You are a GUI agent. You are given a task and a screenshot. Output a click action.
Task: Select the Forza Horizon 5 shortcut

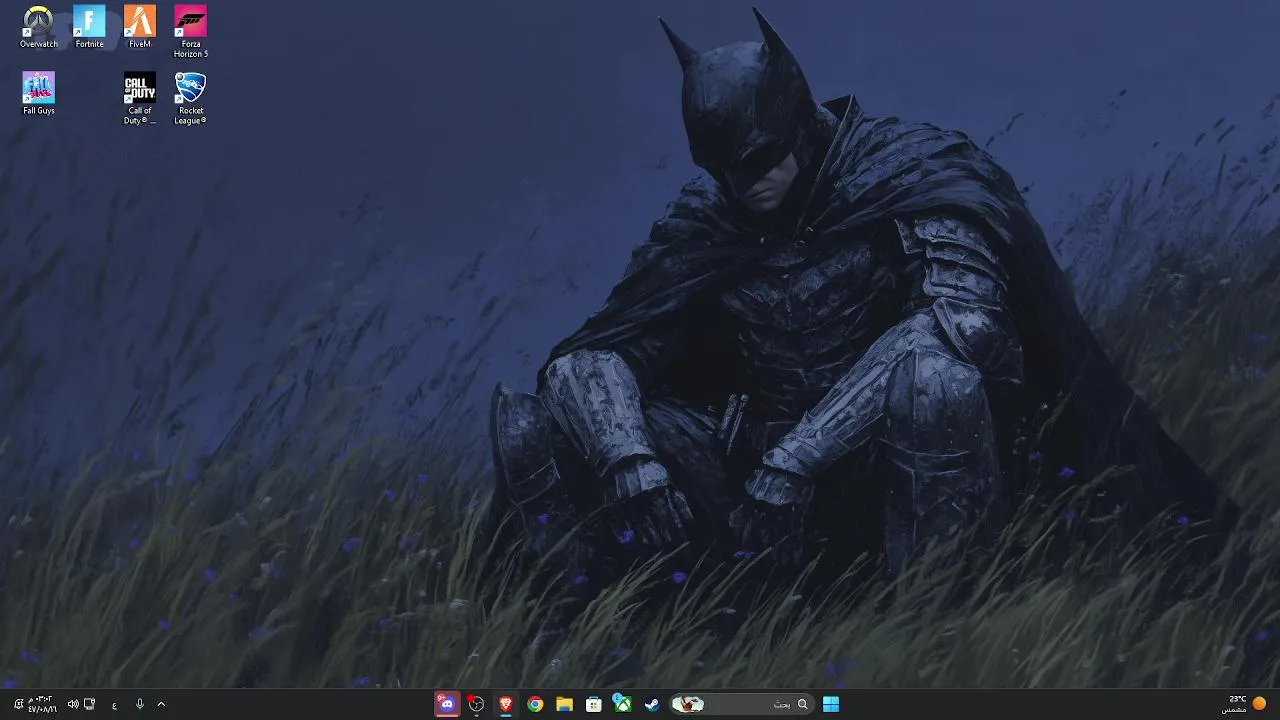[190, 32]
